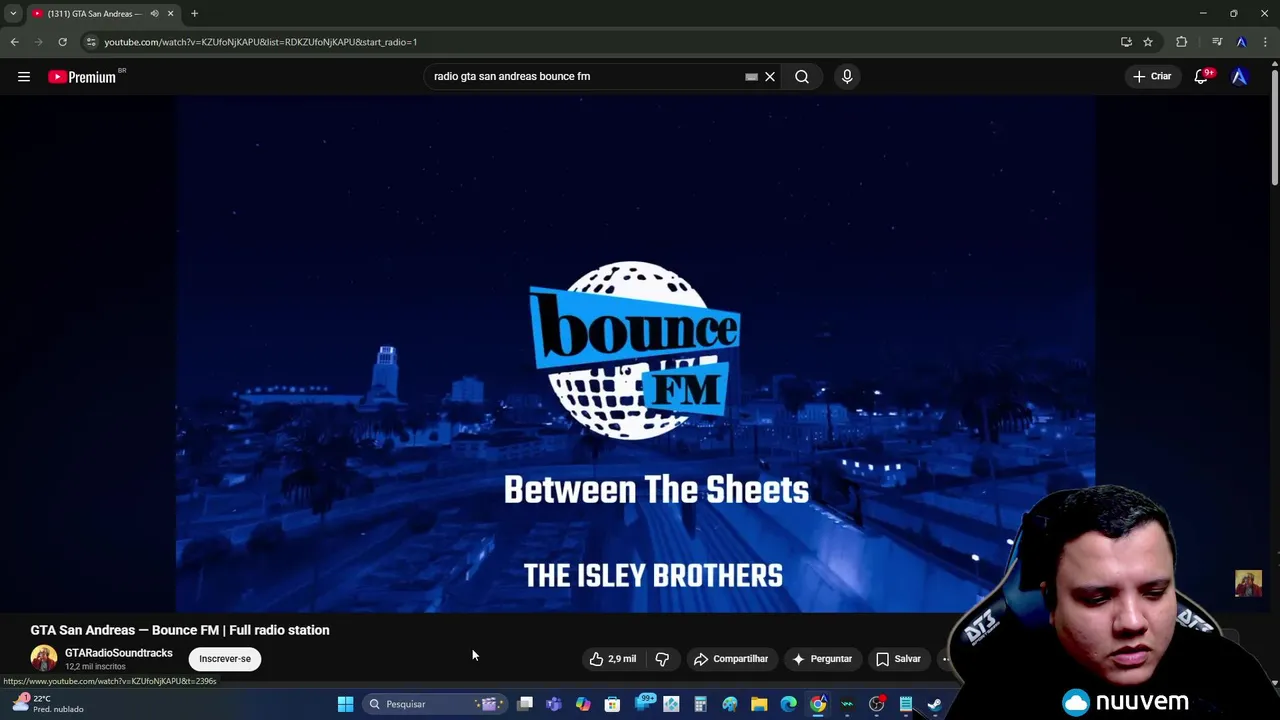1280x720 pixels.
Task: Open Task View on the taskbar
Action: click(525, 704)
